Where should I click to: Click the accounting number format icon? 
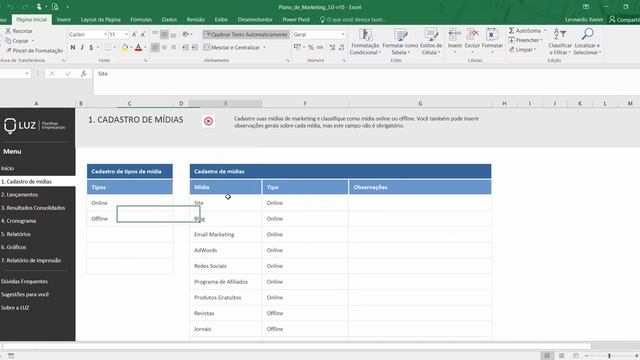(x=298, y=47)
